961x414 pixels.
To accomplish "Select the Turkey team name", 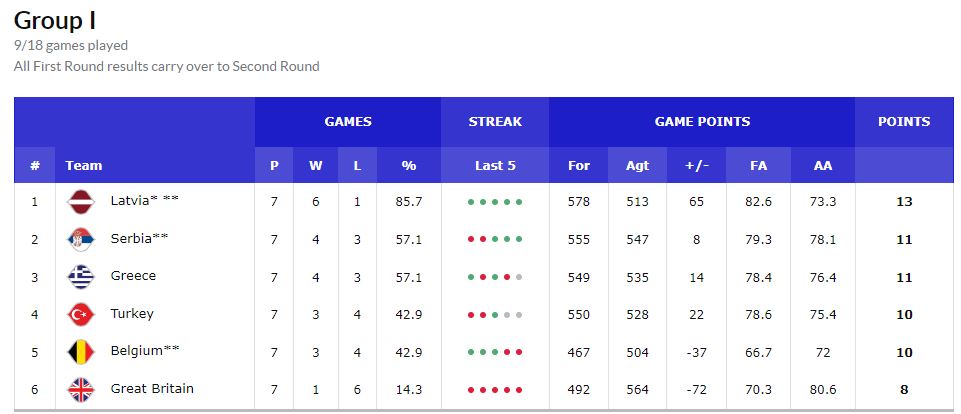I will tap(132, 314).
